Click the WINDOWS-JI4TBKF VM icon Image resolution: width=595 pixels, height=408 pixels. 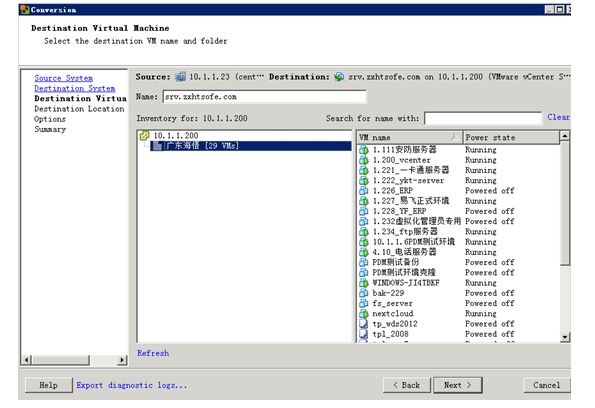[364, 283]
